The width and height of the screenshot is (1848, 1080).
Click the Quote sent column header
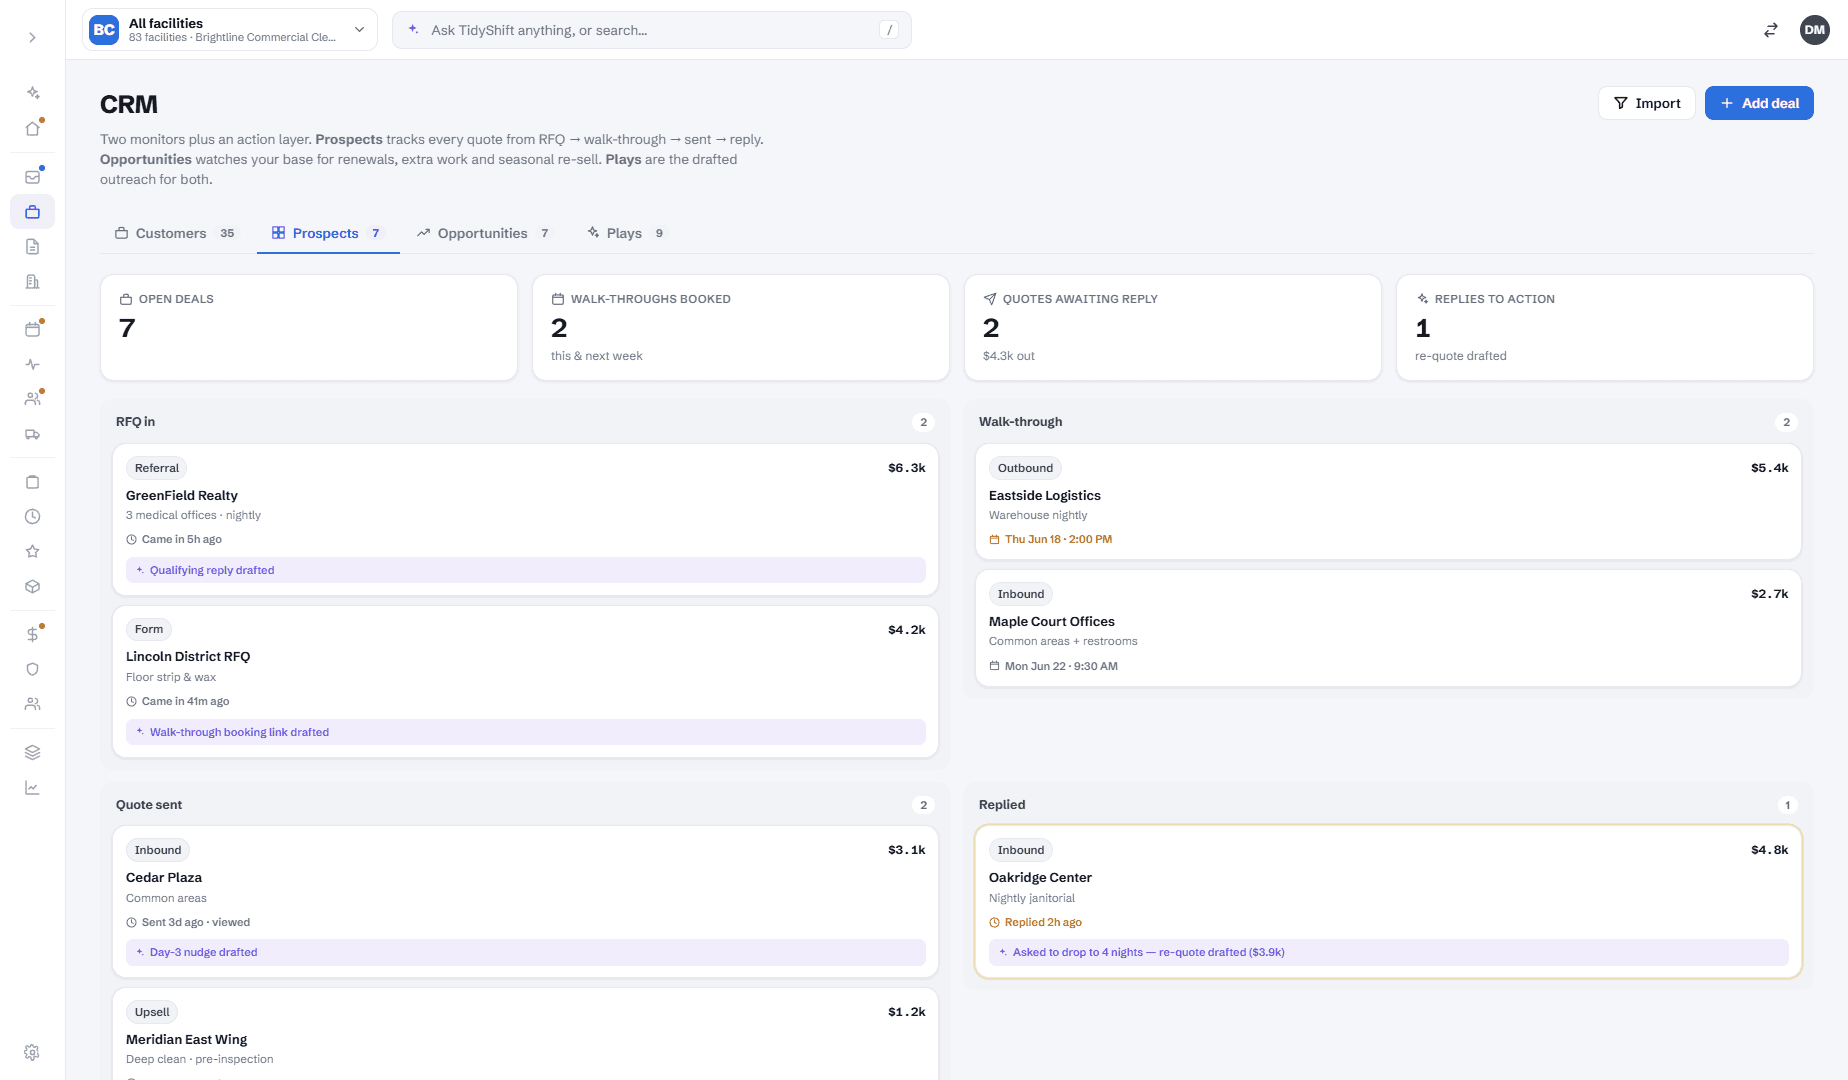[x=149, y=805]
